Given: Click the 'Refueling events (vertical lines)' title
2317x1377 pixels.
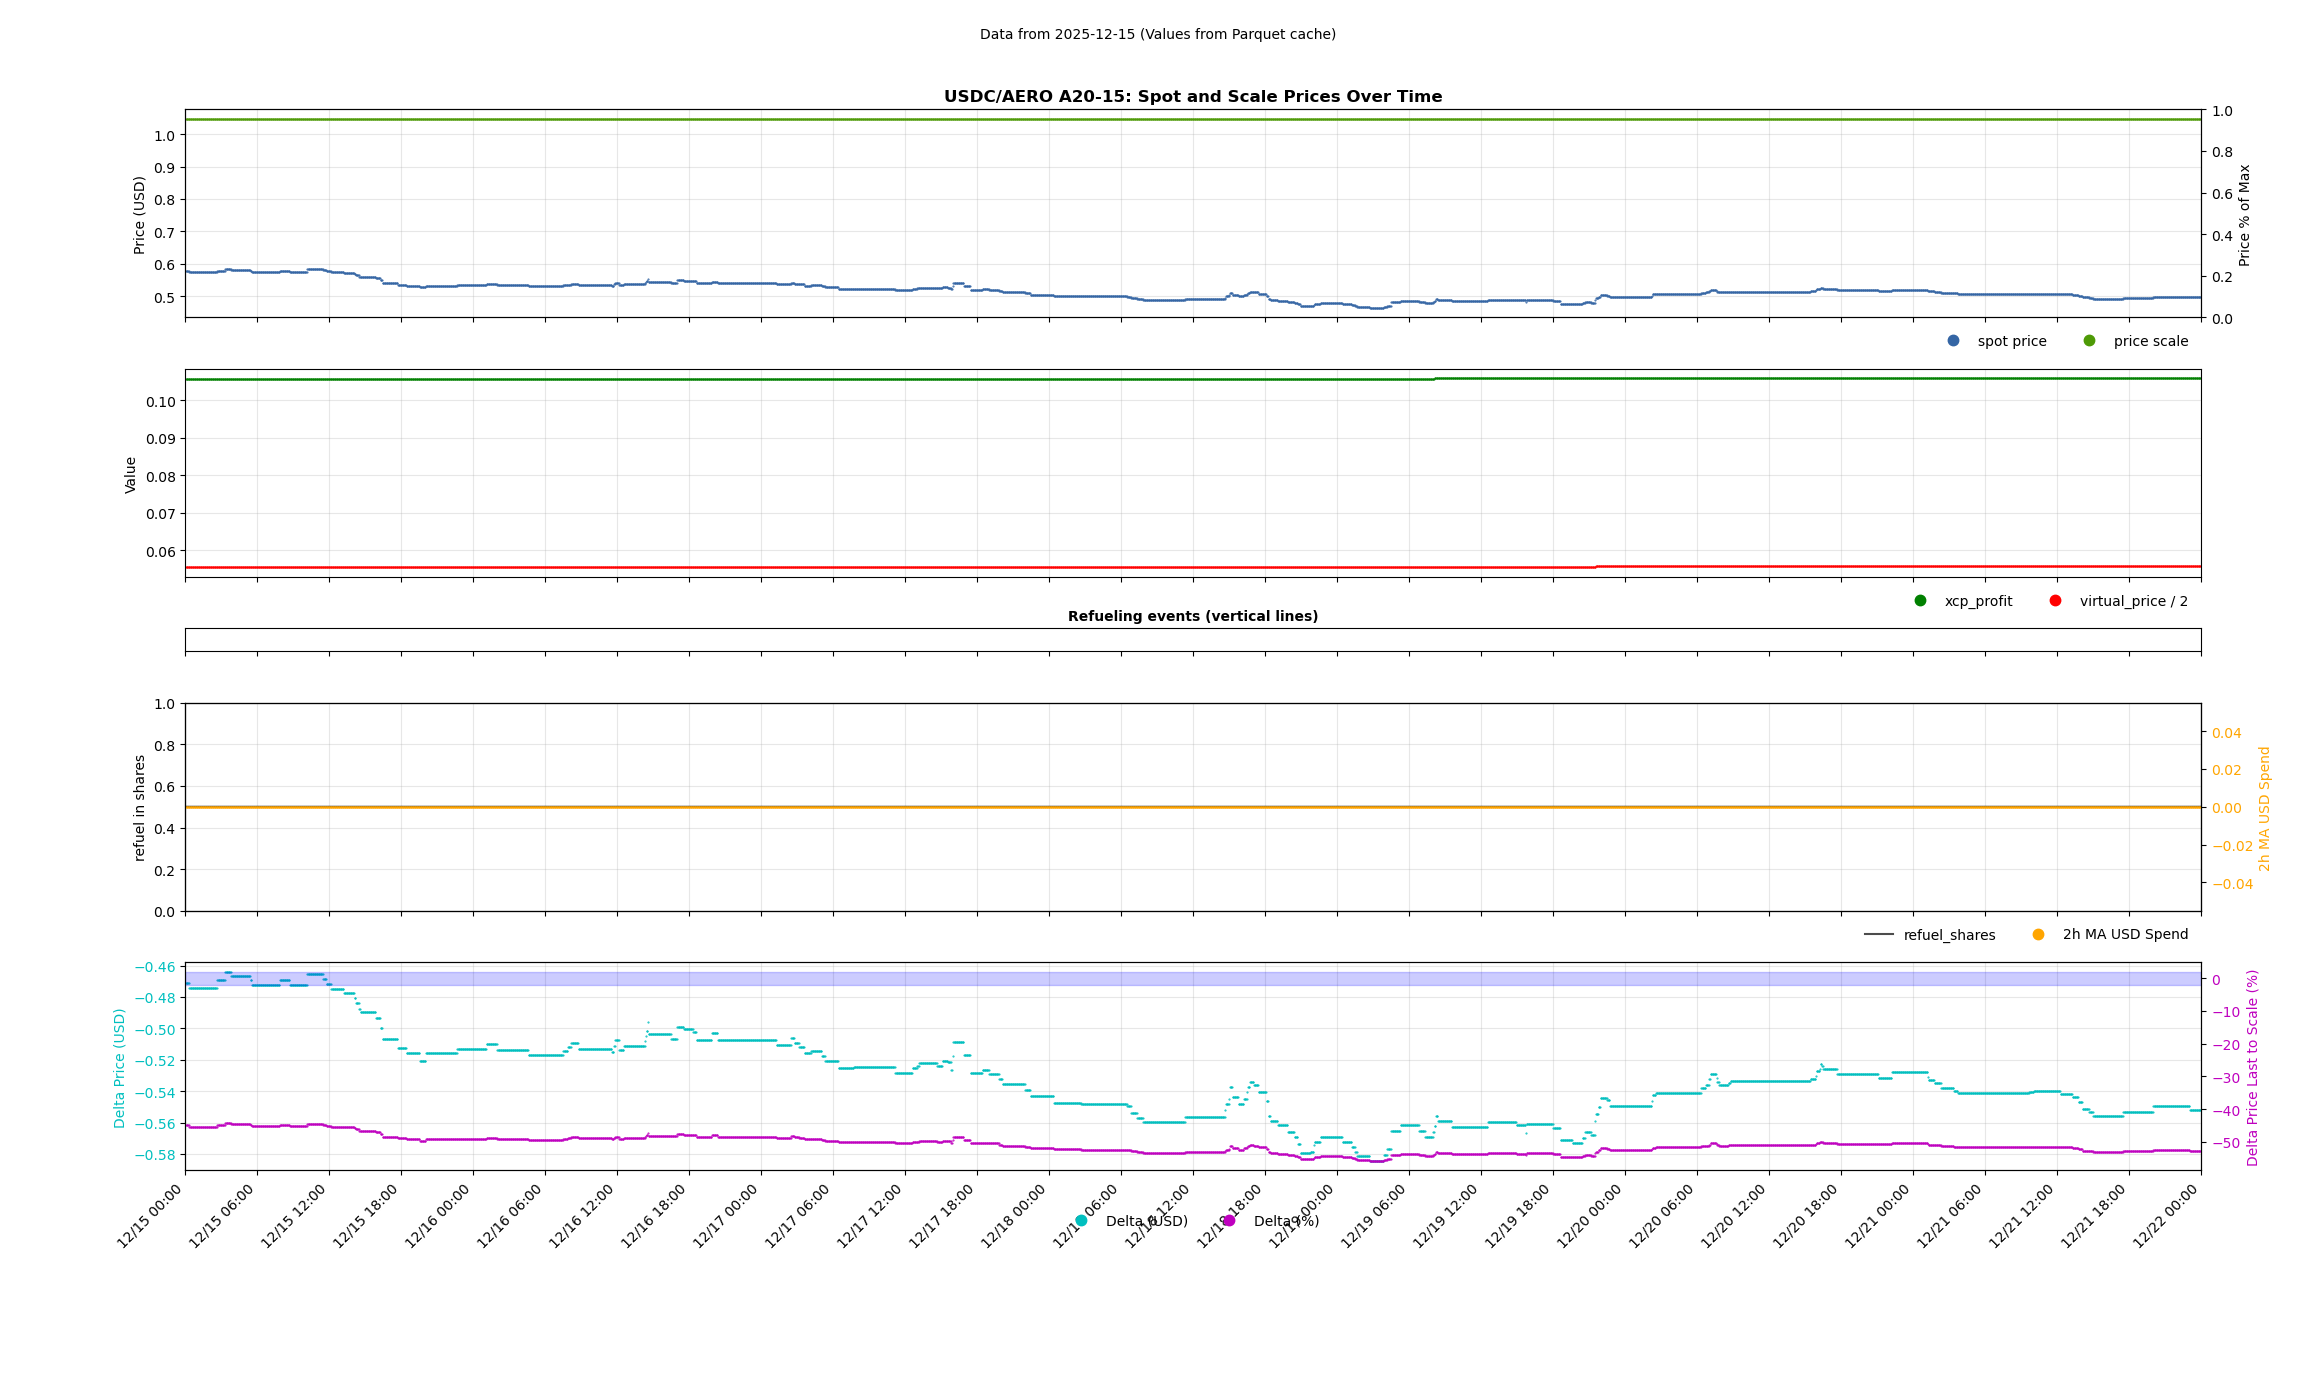Looking at the screenshot, I should click(1192, 617).
